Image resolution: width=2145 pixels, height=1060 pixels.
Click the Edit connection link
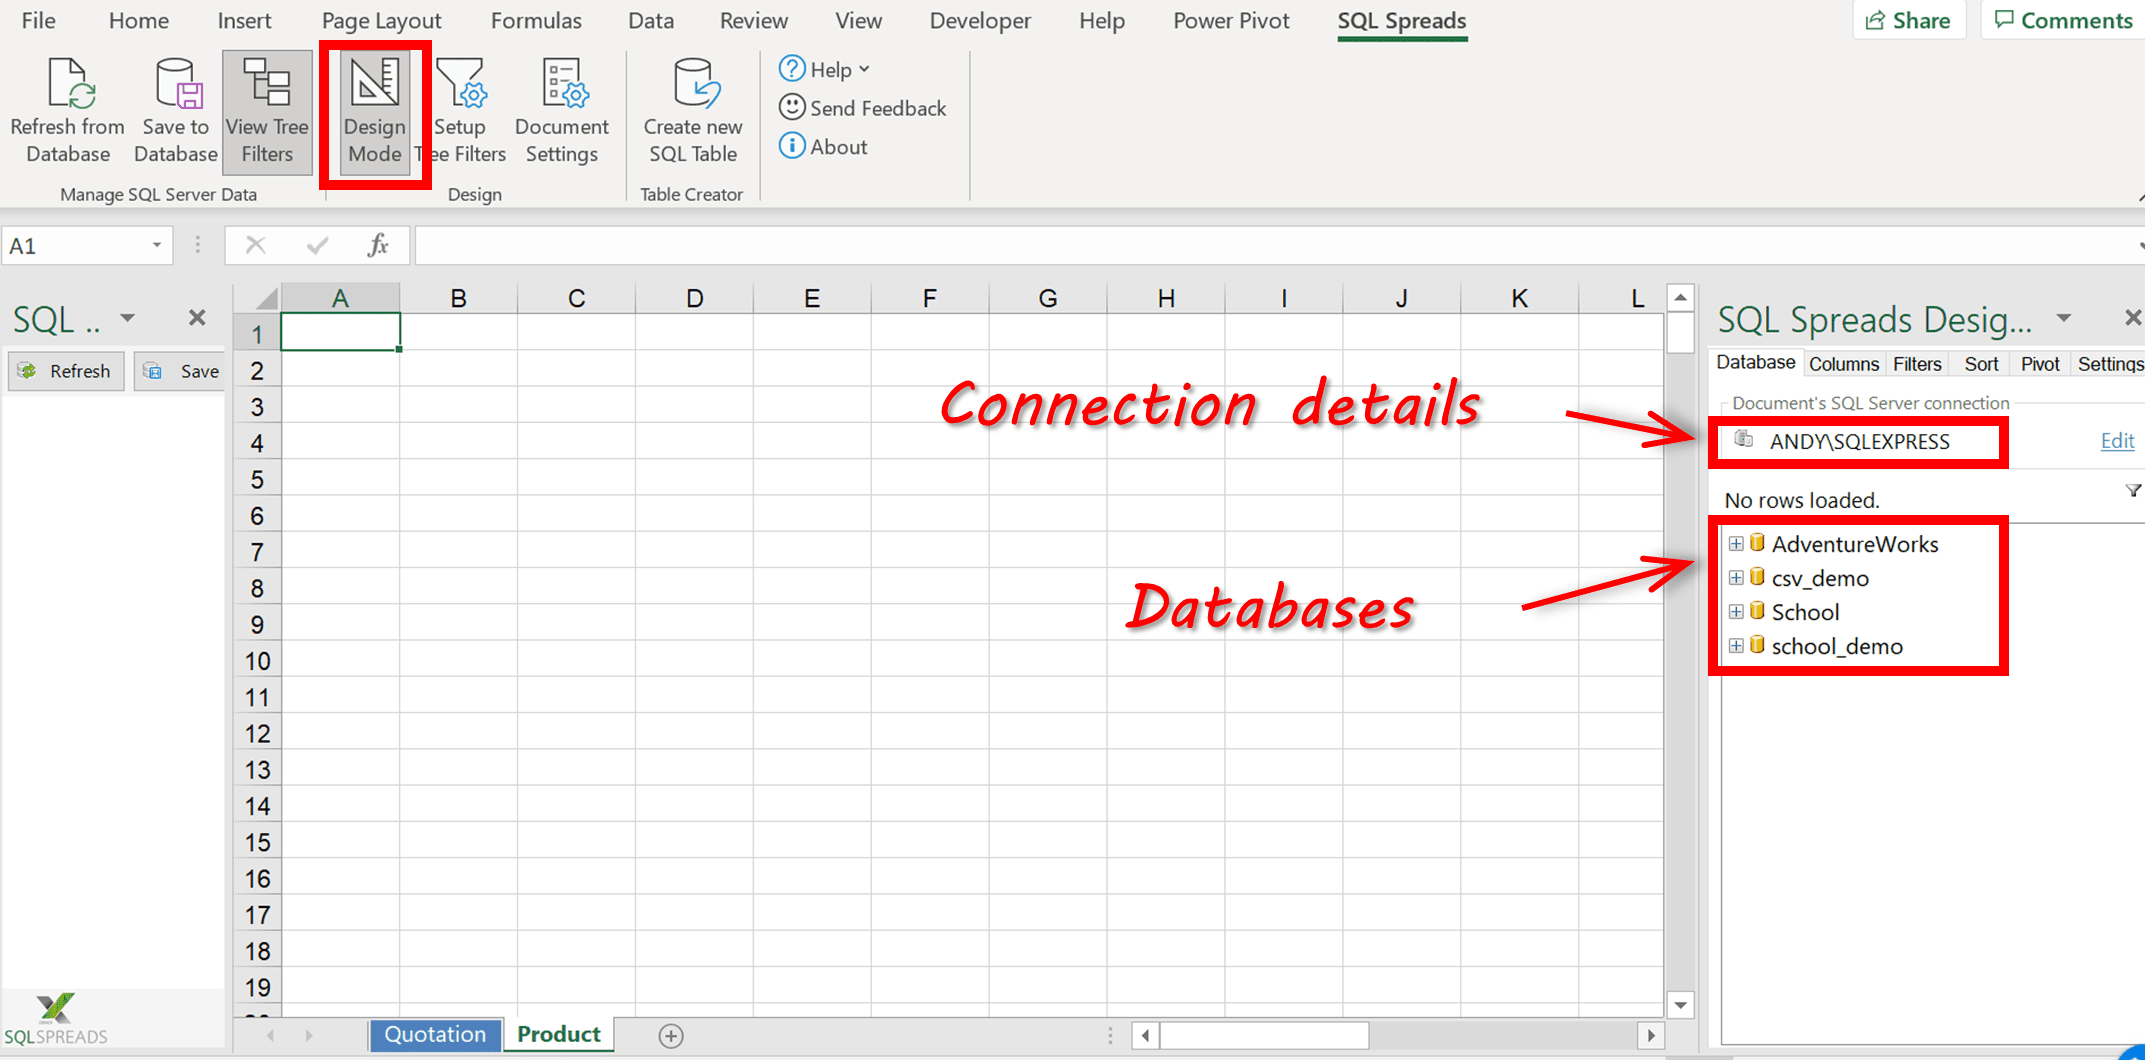pos(2117,441)
